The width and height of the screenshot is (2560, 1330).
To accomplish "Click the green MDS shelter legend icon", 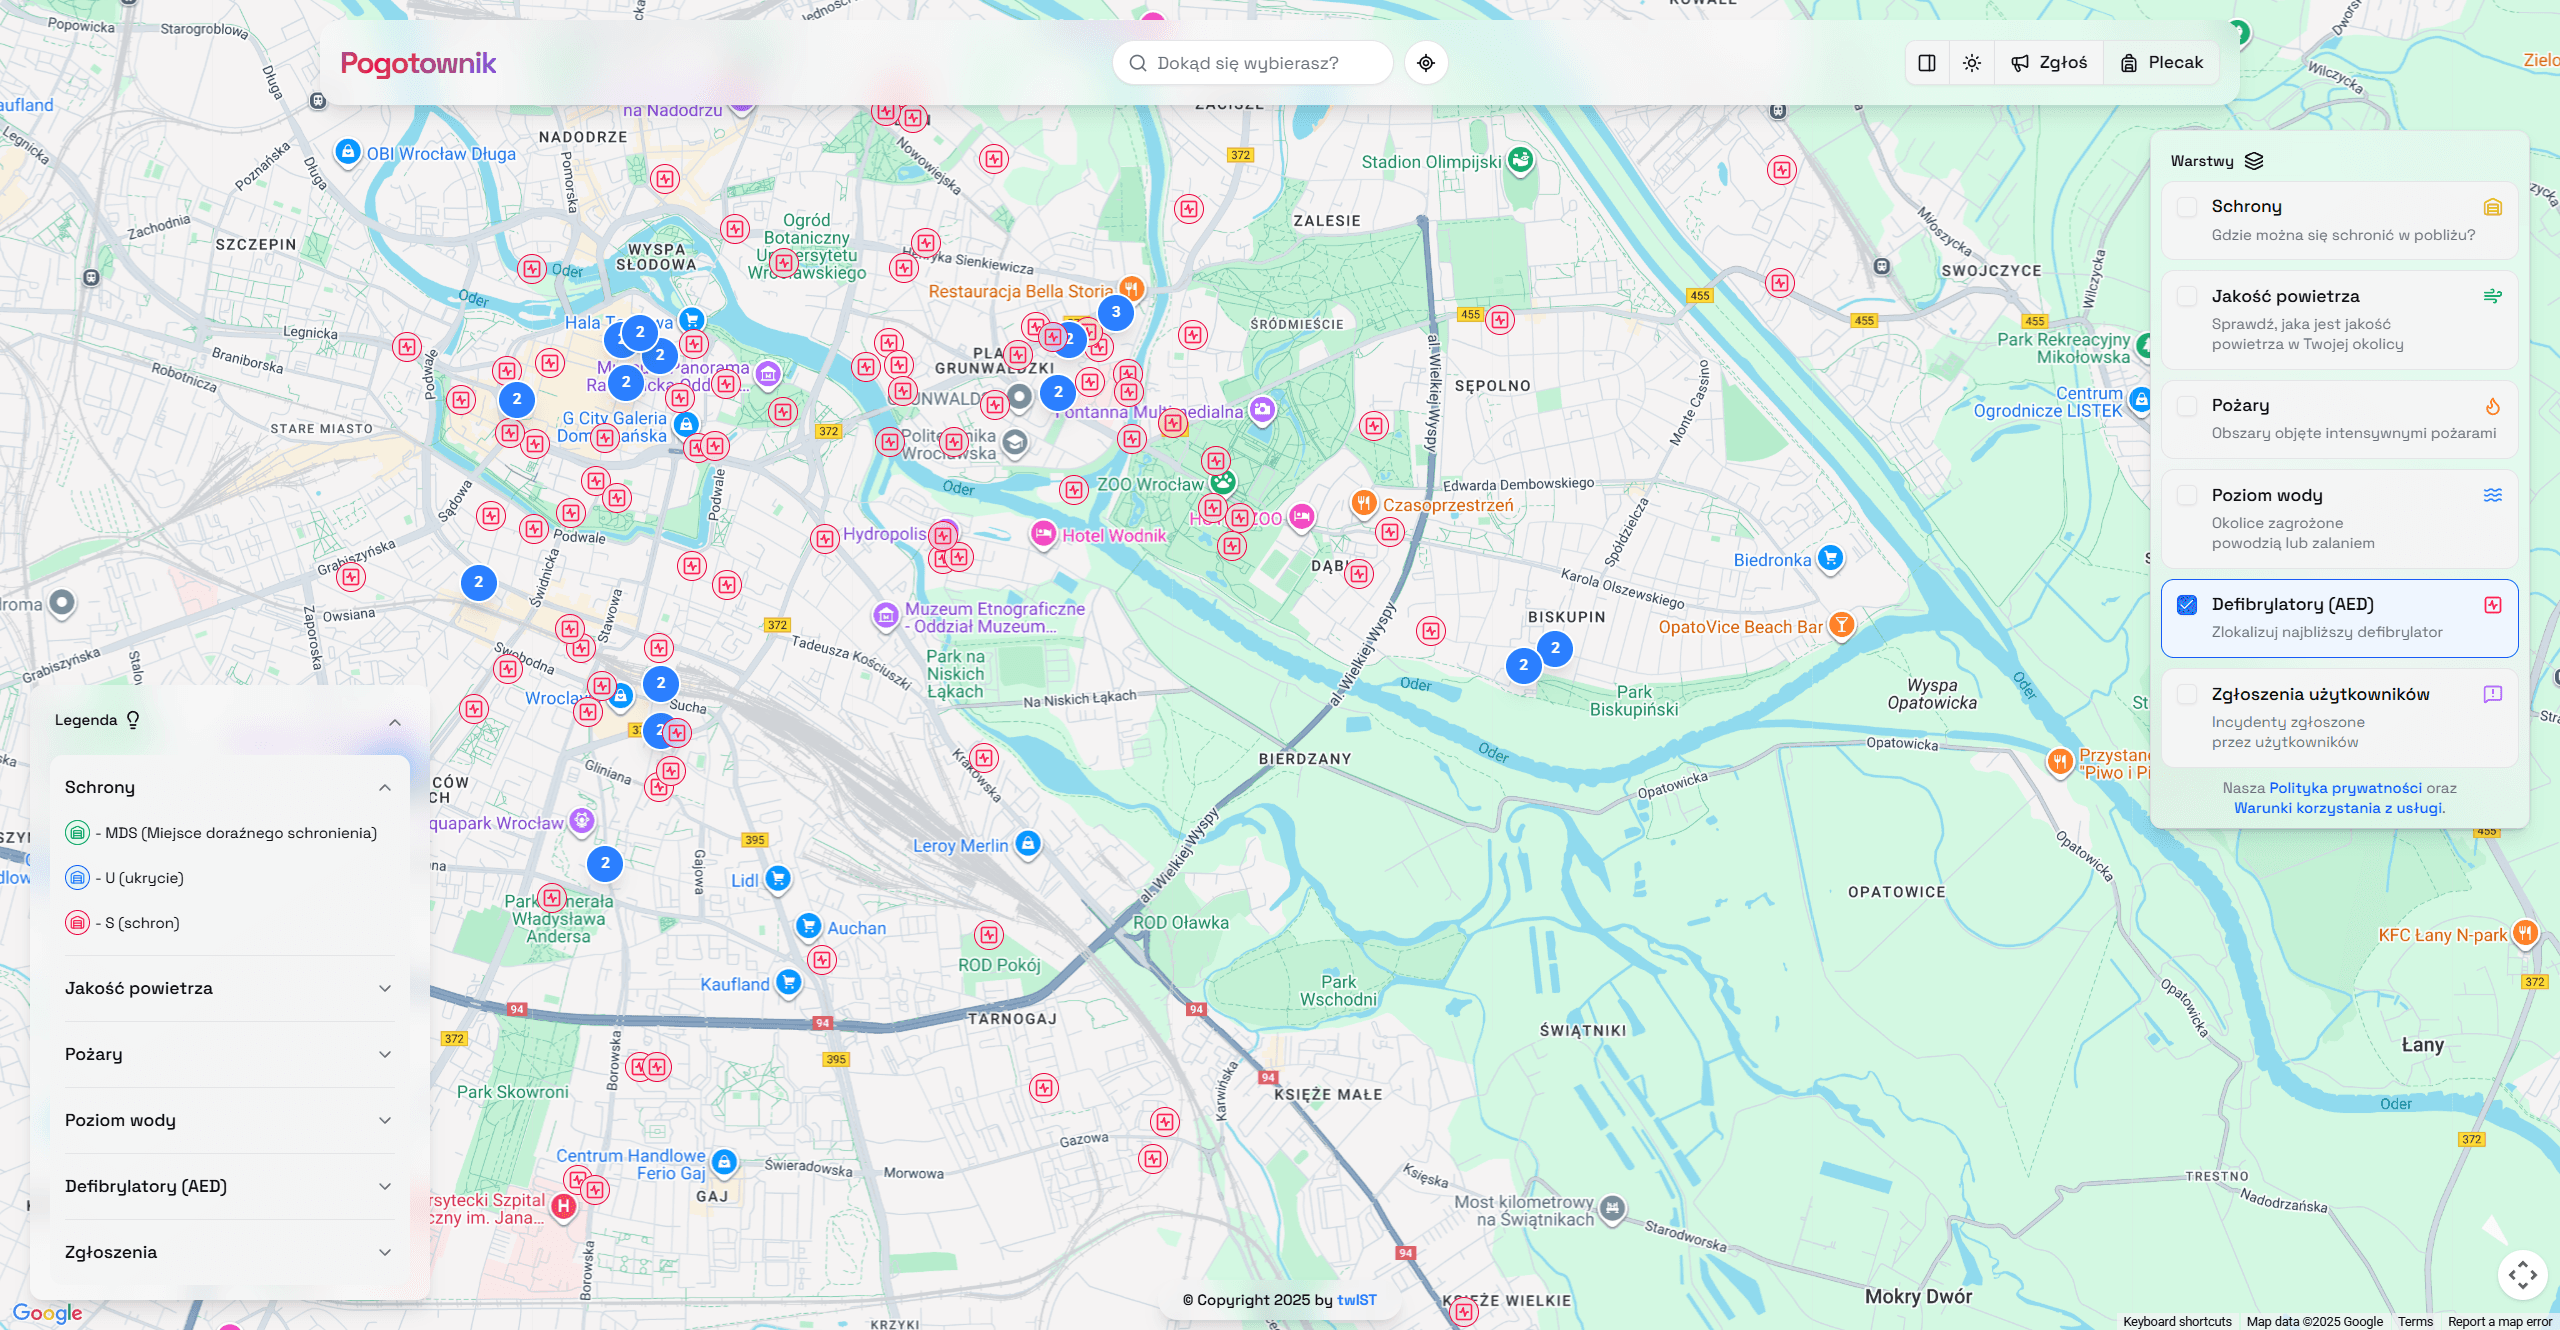I will 77,833.
